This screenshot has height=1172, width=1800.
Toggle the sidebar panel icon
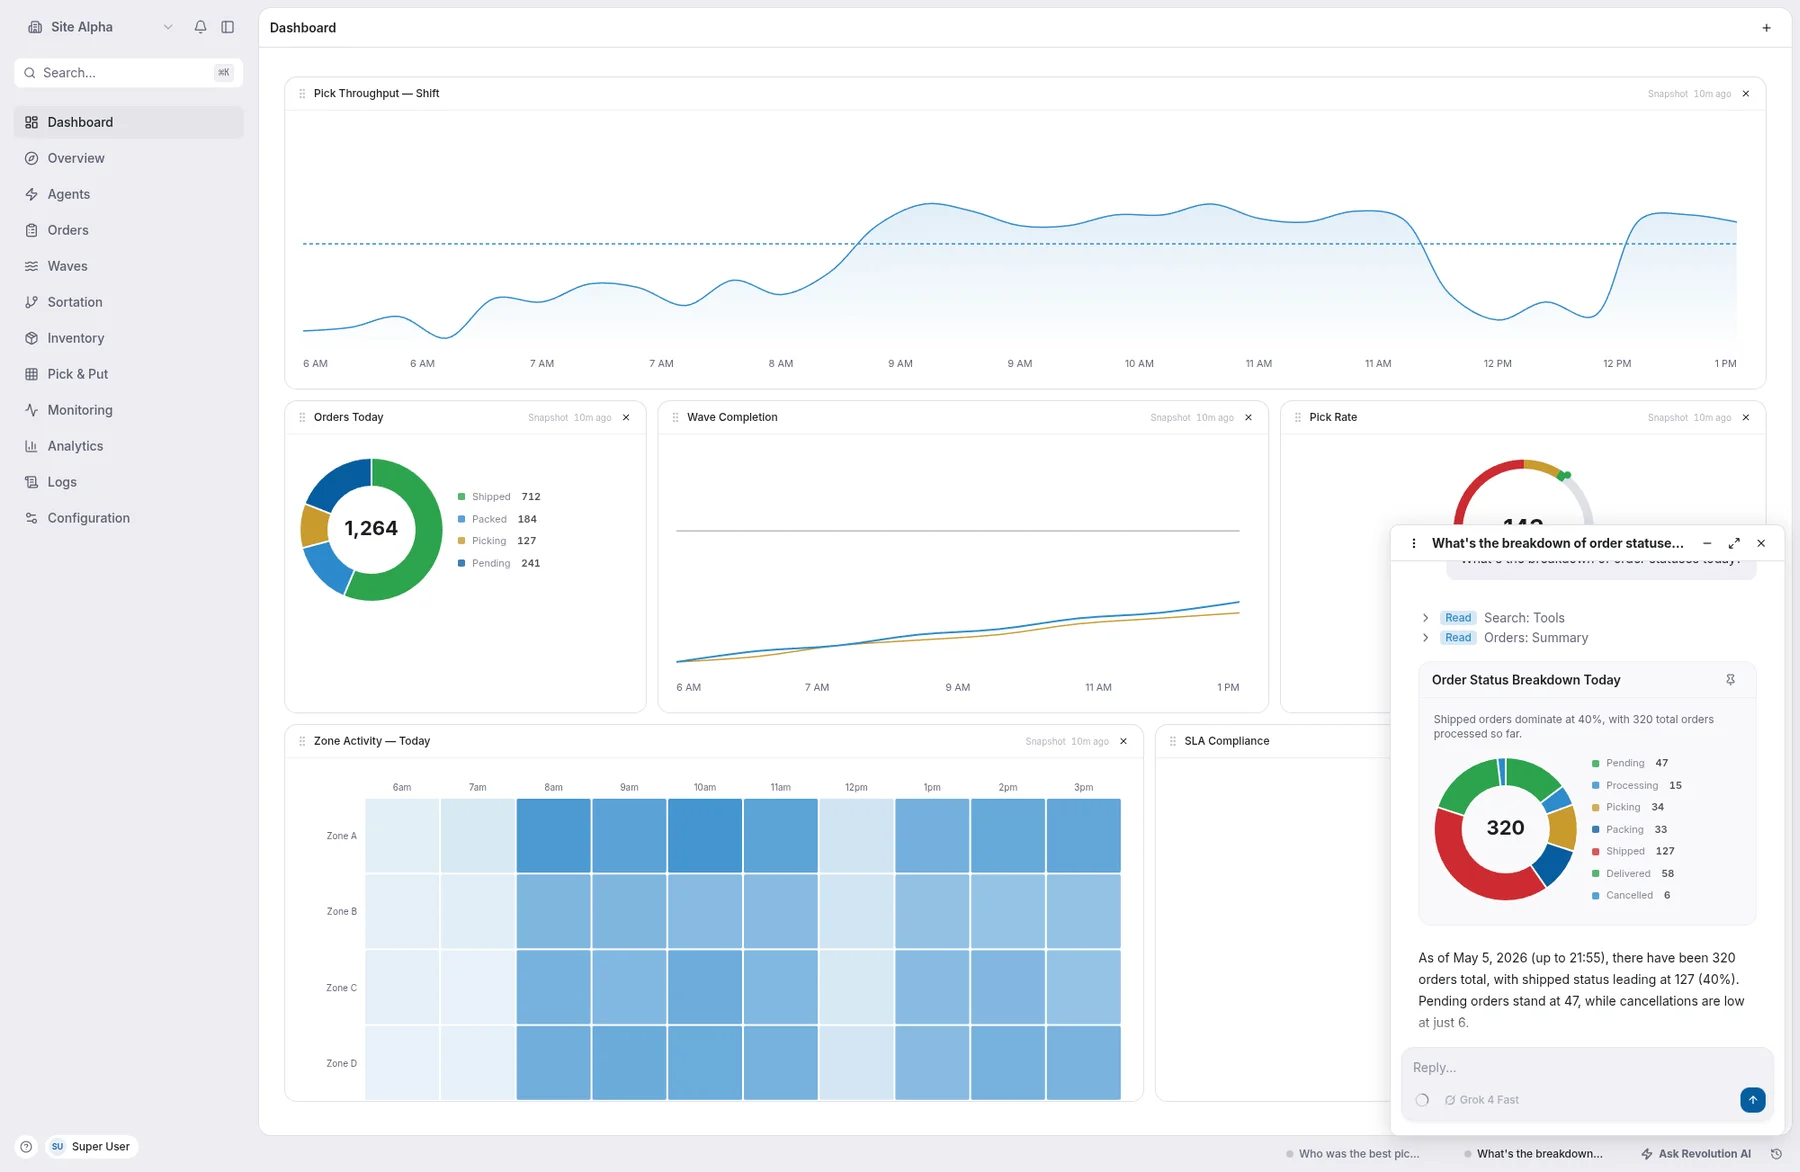(x=228, y=27)
